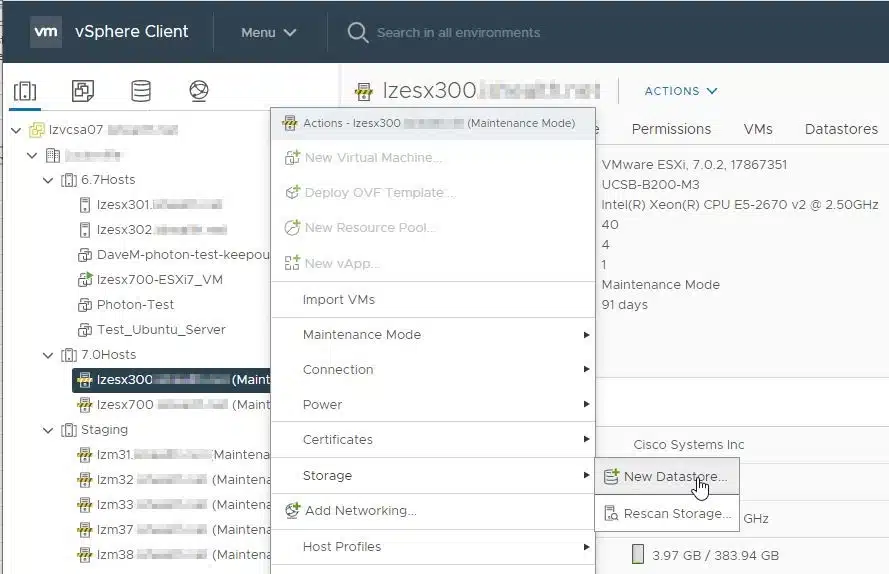Click the vm logo in header
889x574 pixels.
tap(46, 32)
